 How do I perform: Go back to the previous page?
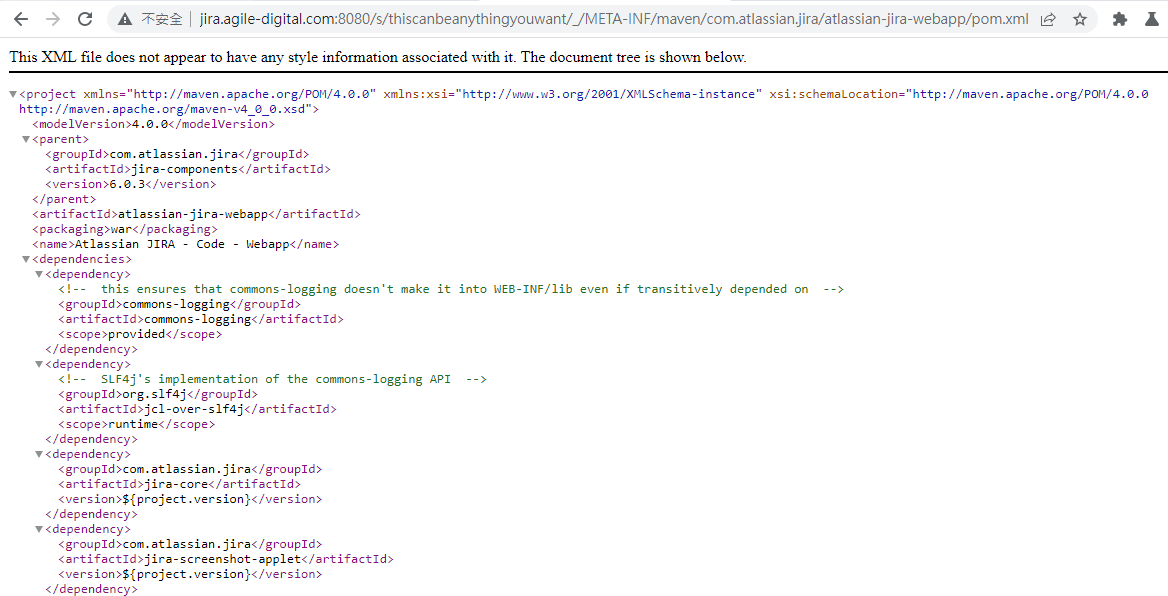[21, 19]
